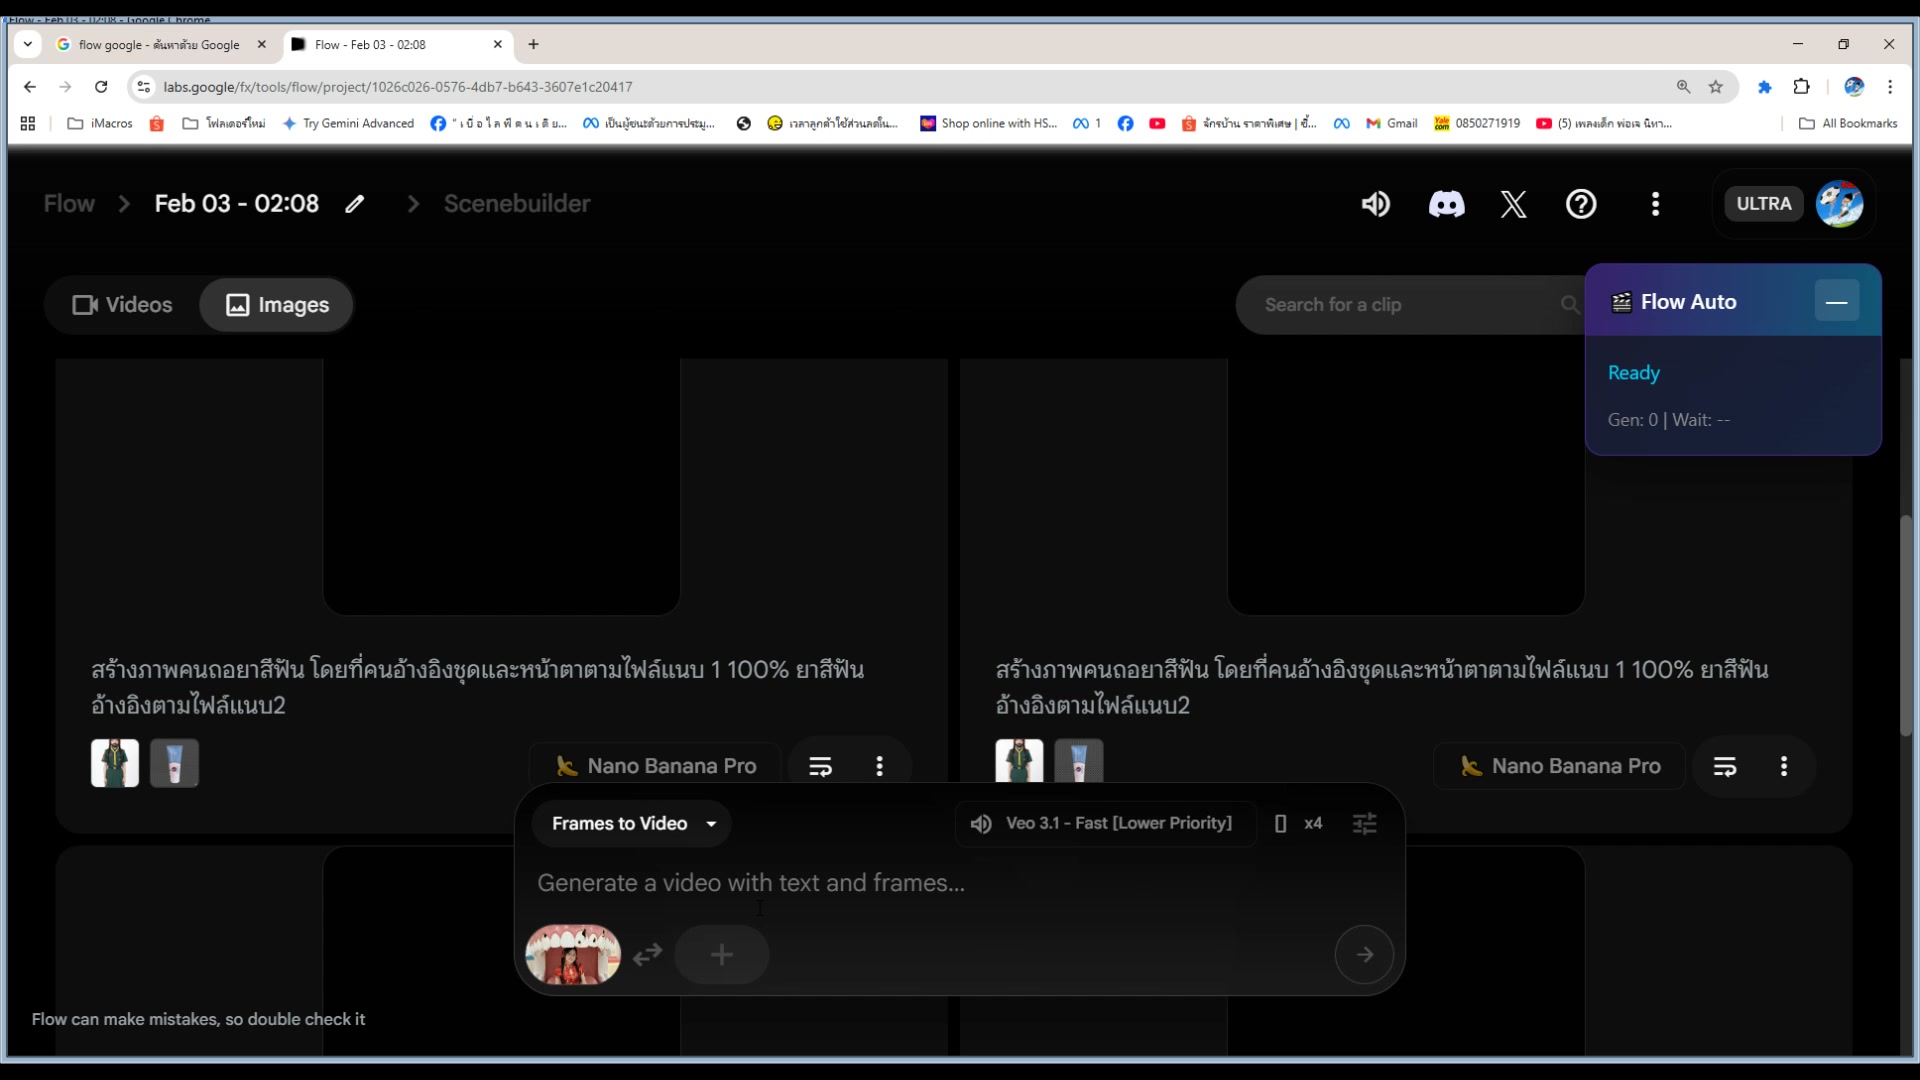Open video generation settings sliders icon

click(x=1365, y=823)
